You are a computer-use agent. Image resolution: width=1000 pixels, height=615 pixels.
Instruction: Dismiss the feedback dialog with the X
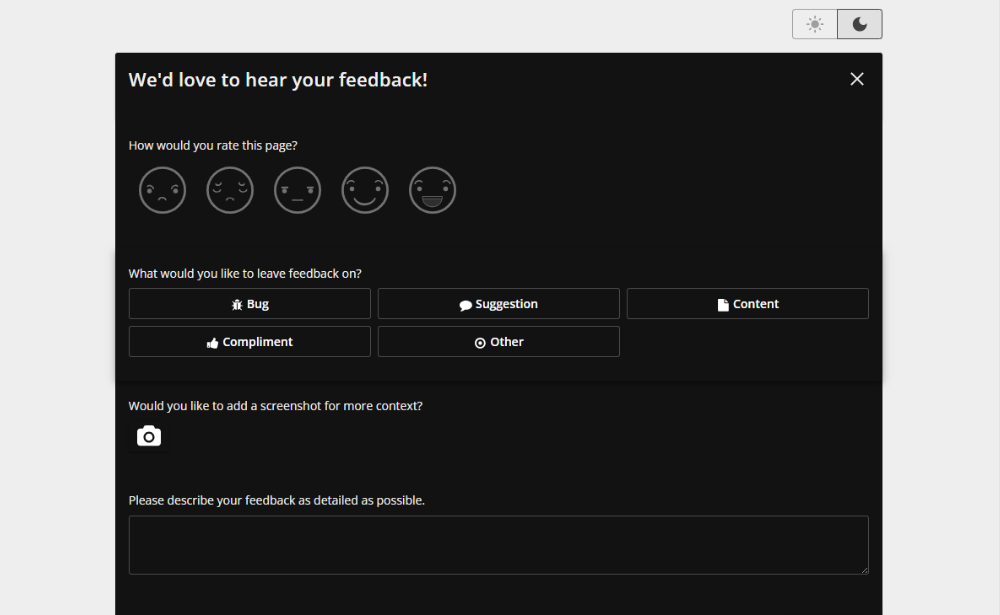(x=856, y=78)
